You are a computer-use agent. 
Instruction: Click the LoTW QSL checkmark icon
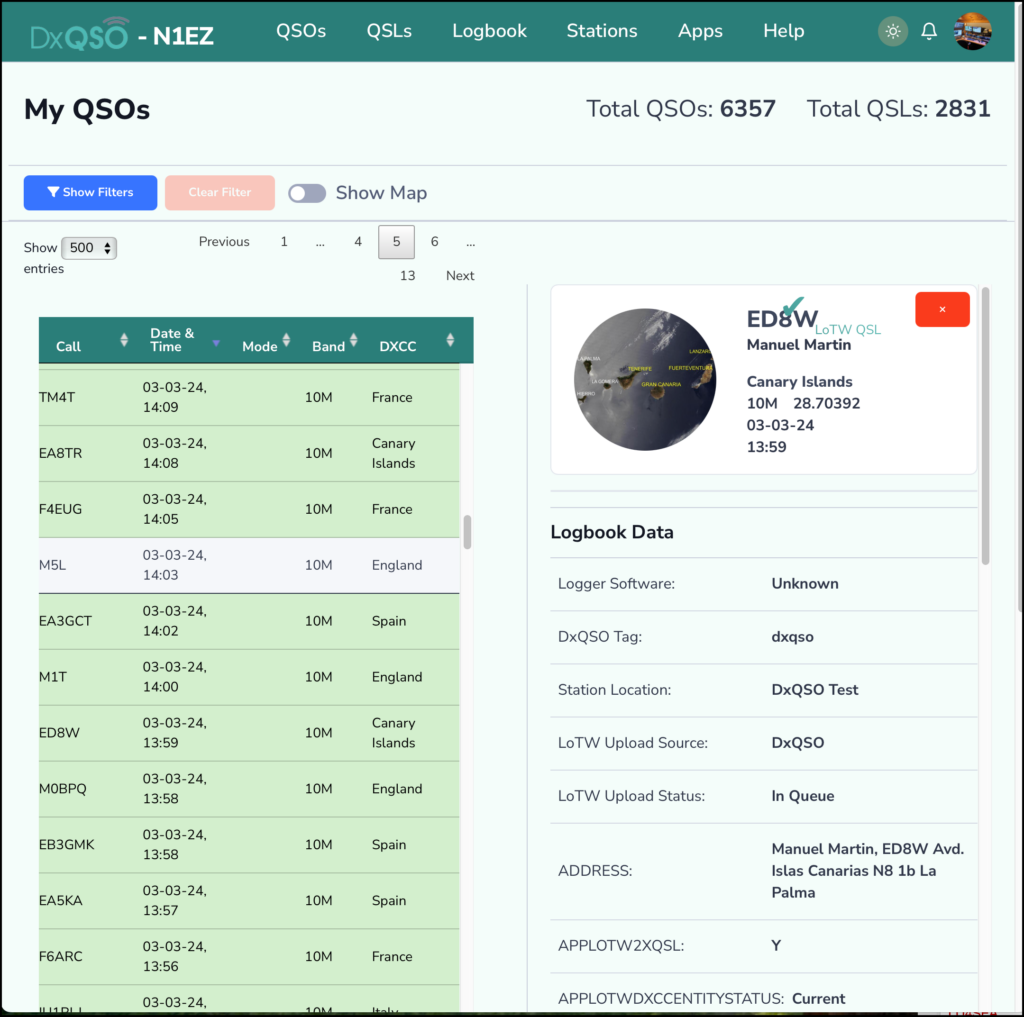click(792, 306)
